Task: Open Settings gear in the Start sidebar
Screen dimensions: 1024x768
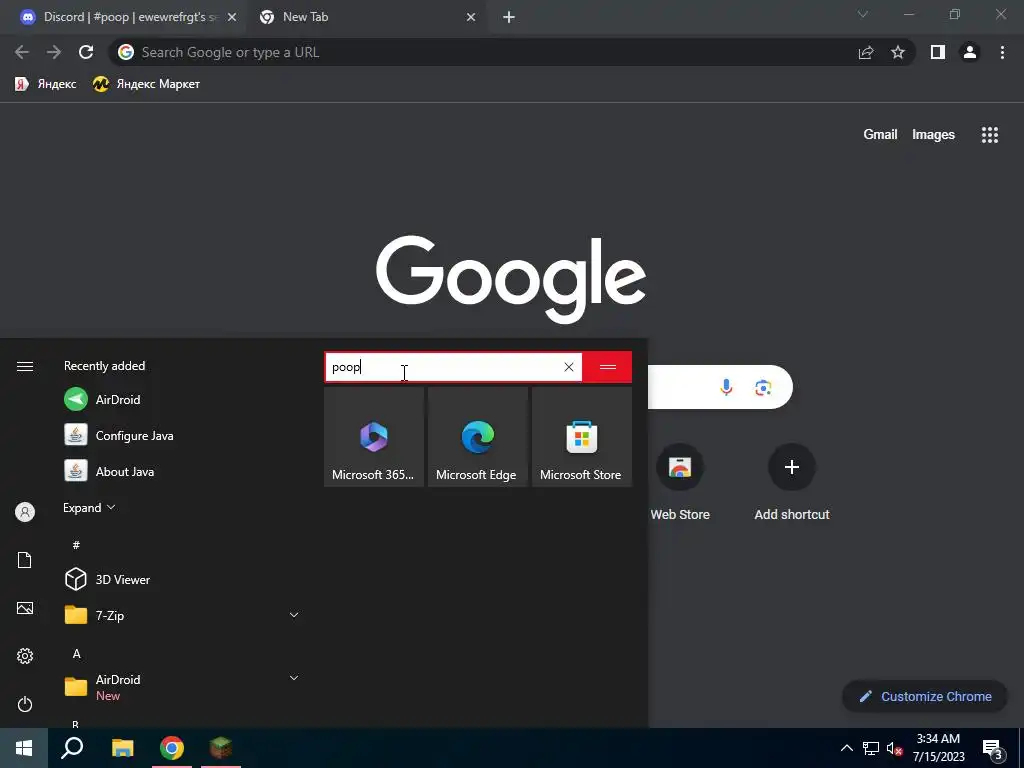Action: click(25, 656)
